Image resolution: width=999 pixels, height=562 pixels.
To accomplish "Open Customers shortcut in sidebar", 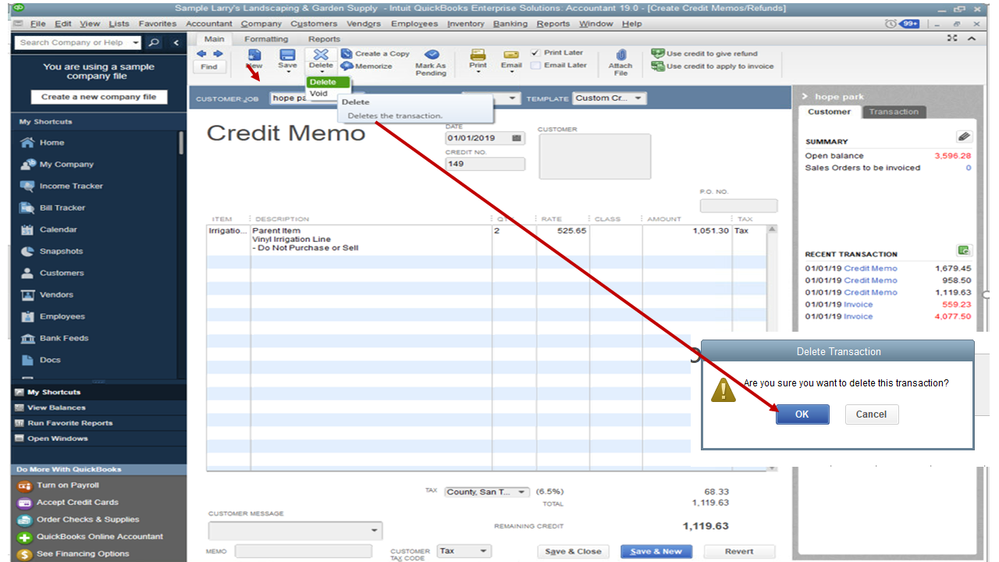I will click(x=61, y=273).
